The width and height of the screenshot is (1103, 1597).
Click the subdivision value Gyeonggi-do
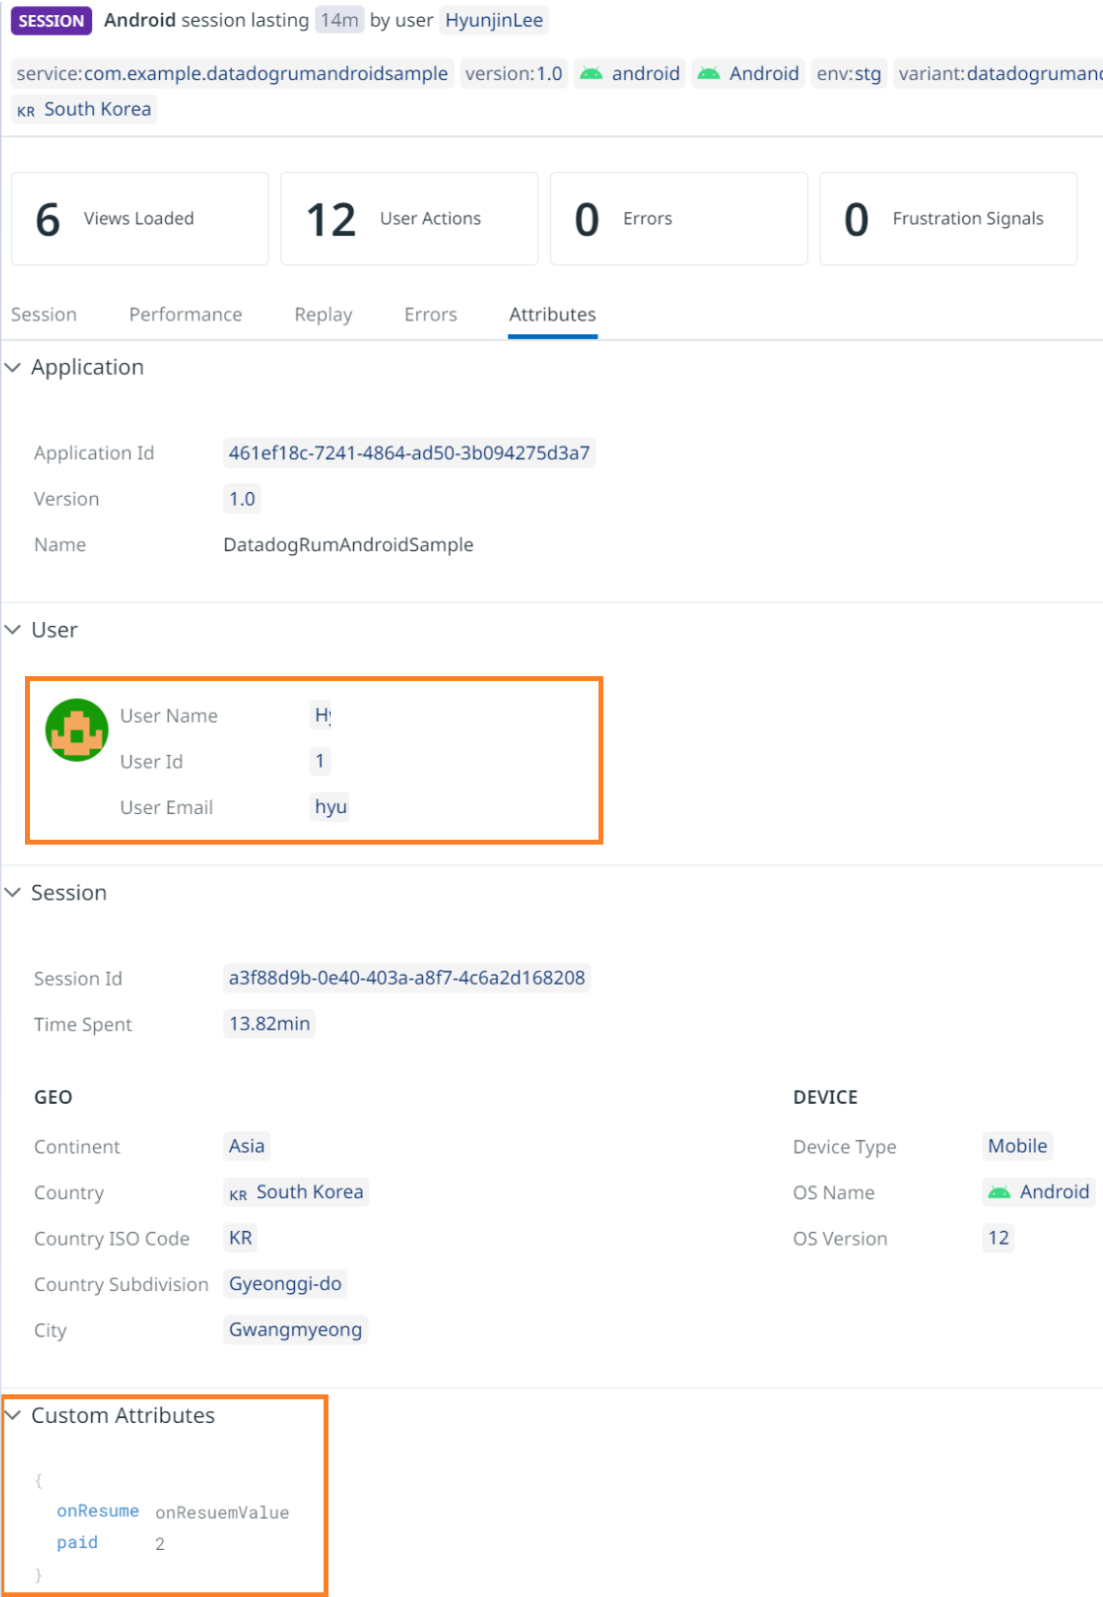point(285,1284)
